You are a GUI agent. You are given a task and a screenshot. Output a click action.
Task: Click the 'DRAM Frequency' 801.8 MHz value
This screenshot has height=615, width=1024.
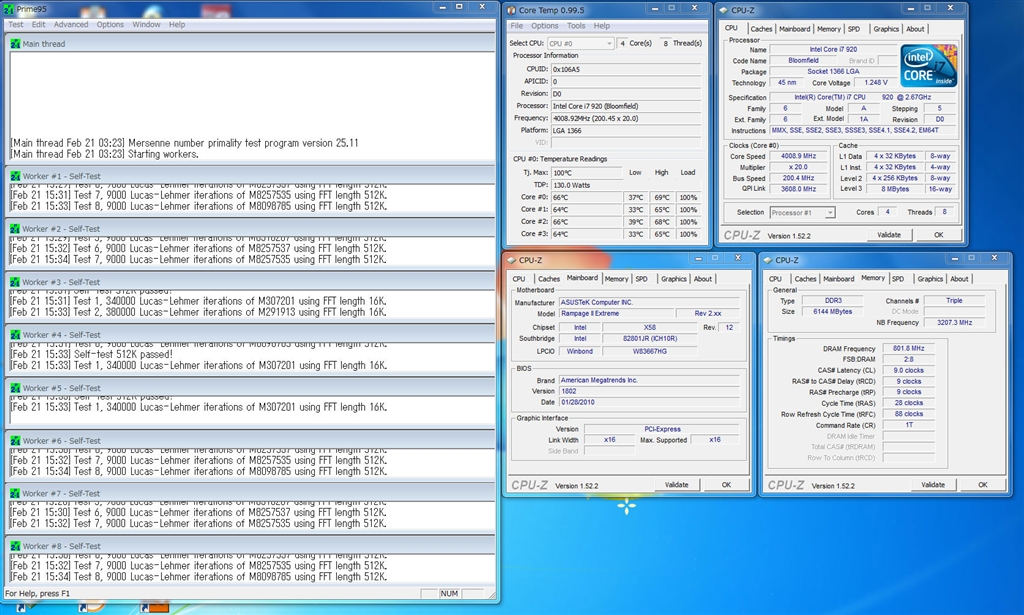point(909,349)
